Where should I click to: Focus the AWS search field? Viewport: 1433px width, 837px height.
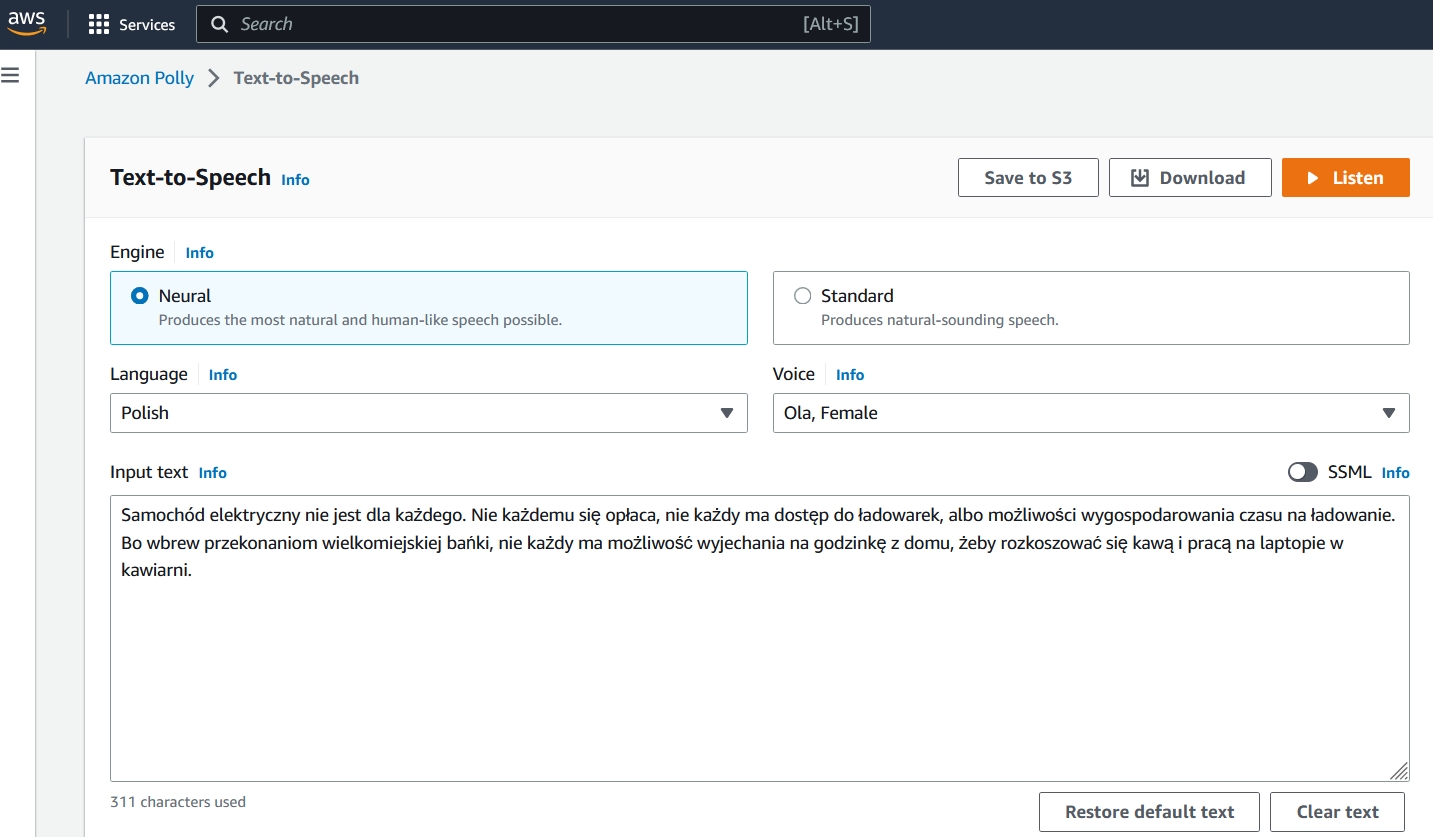tap(533, 24)
